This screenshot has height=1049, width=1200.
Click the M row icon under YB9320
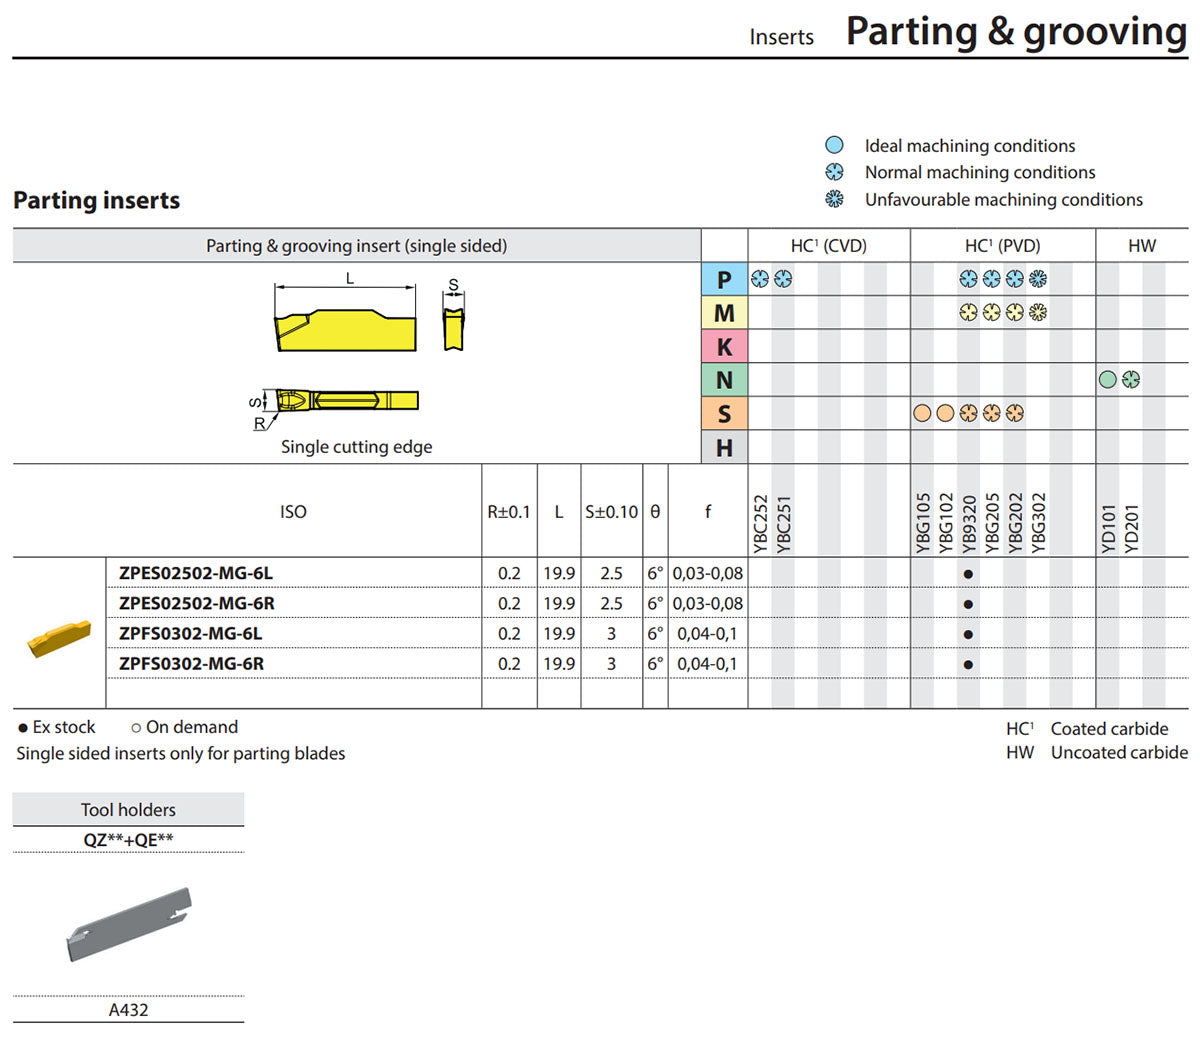pyautogui.click(x=968, y=312)
